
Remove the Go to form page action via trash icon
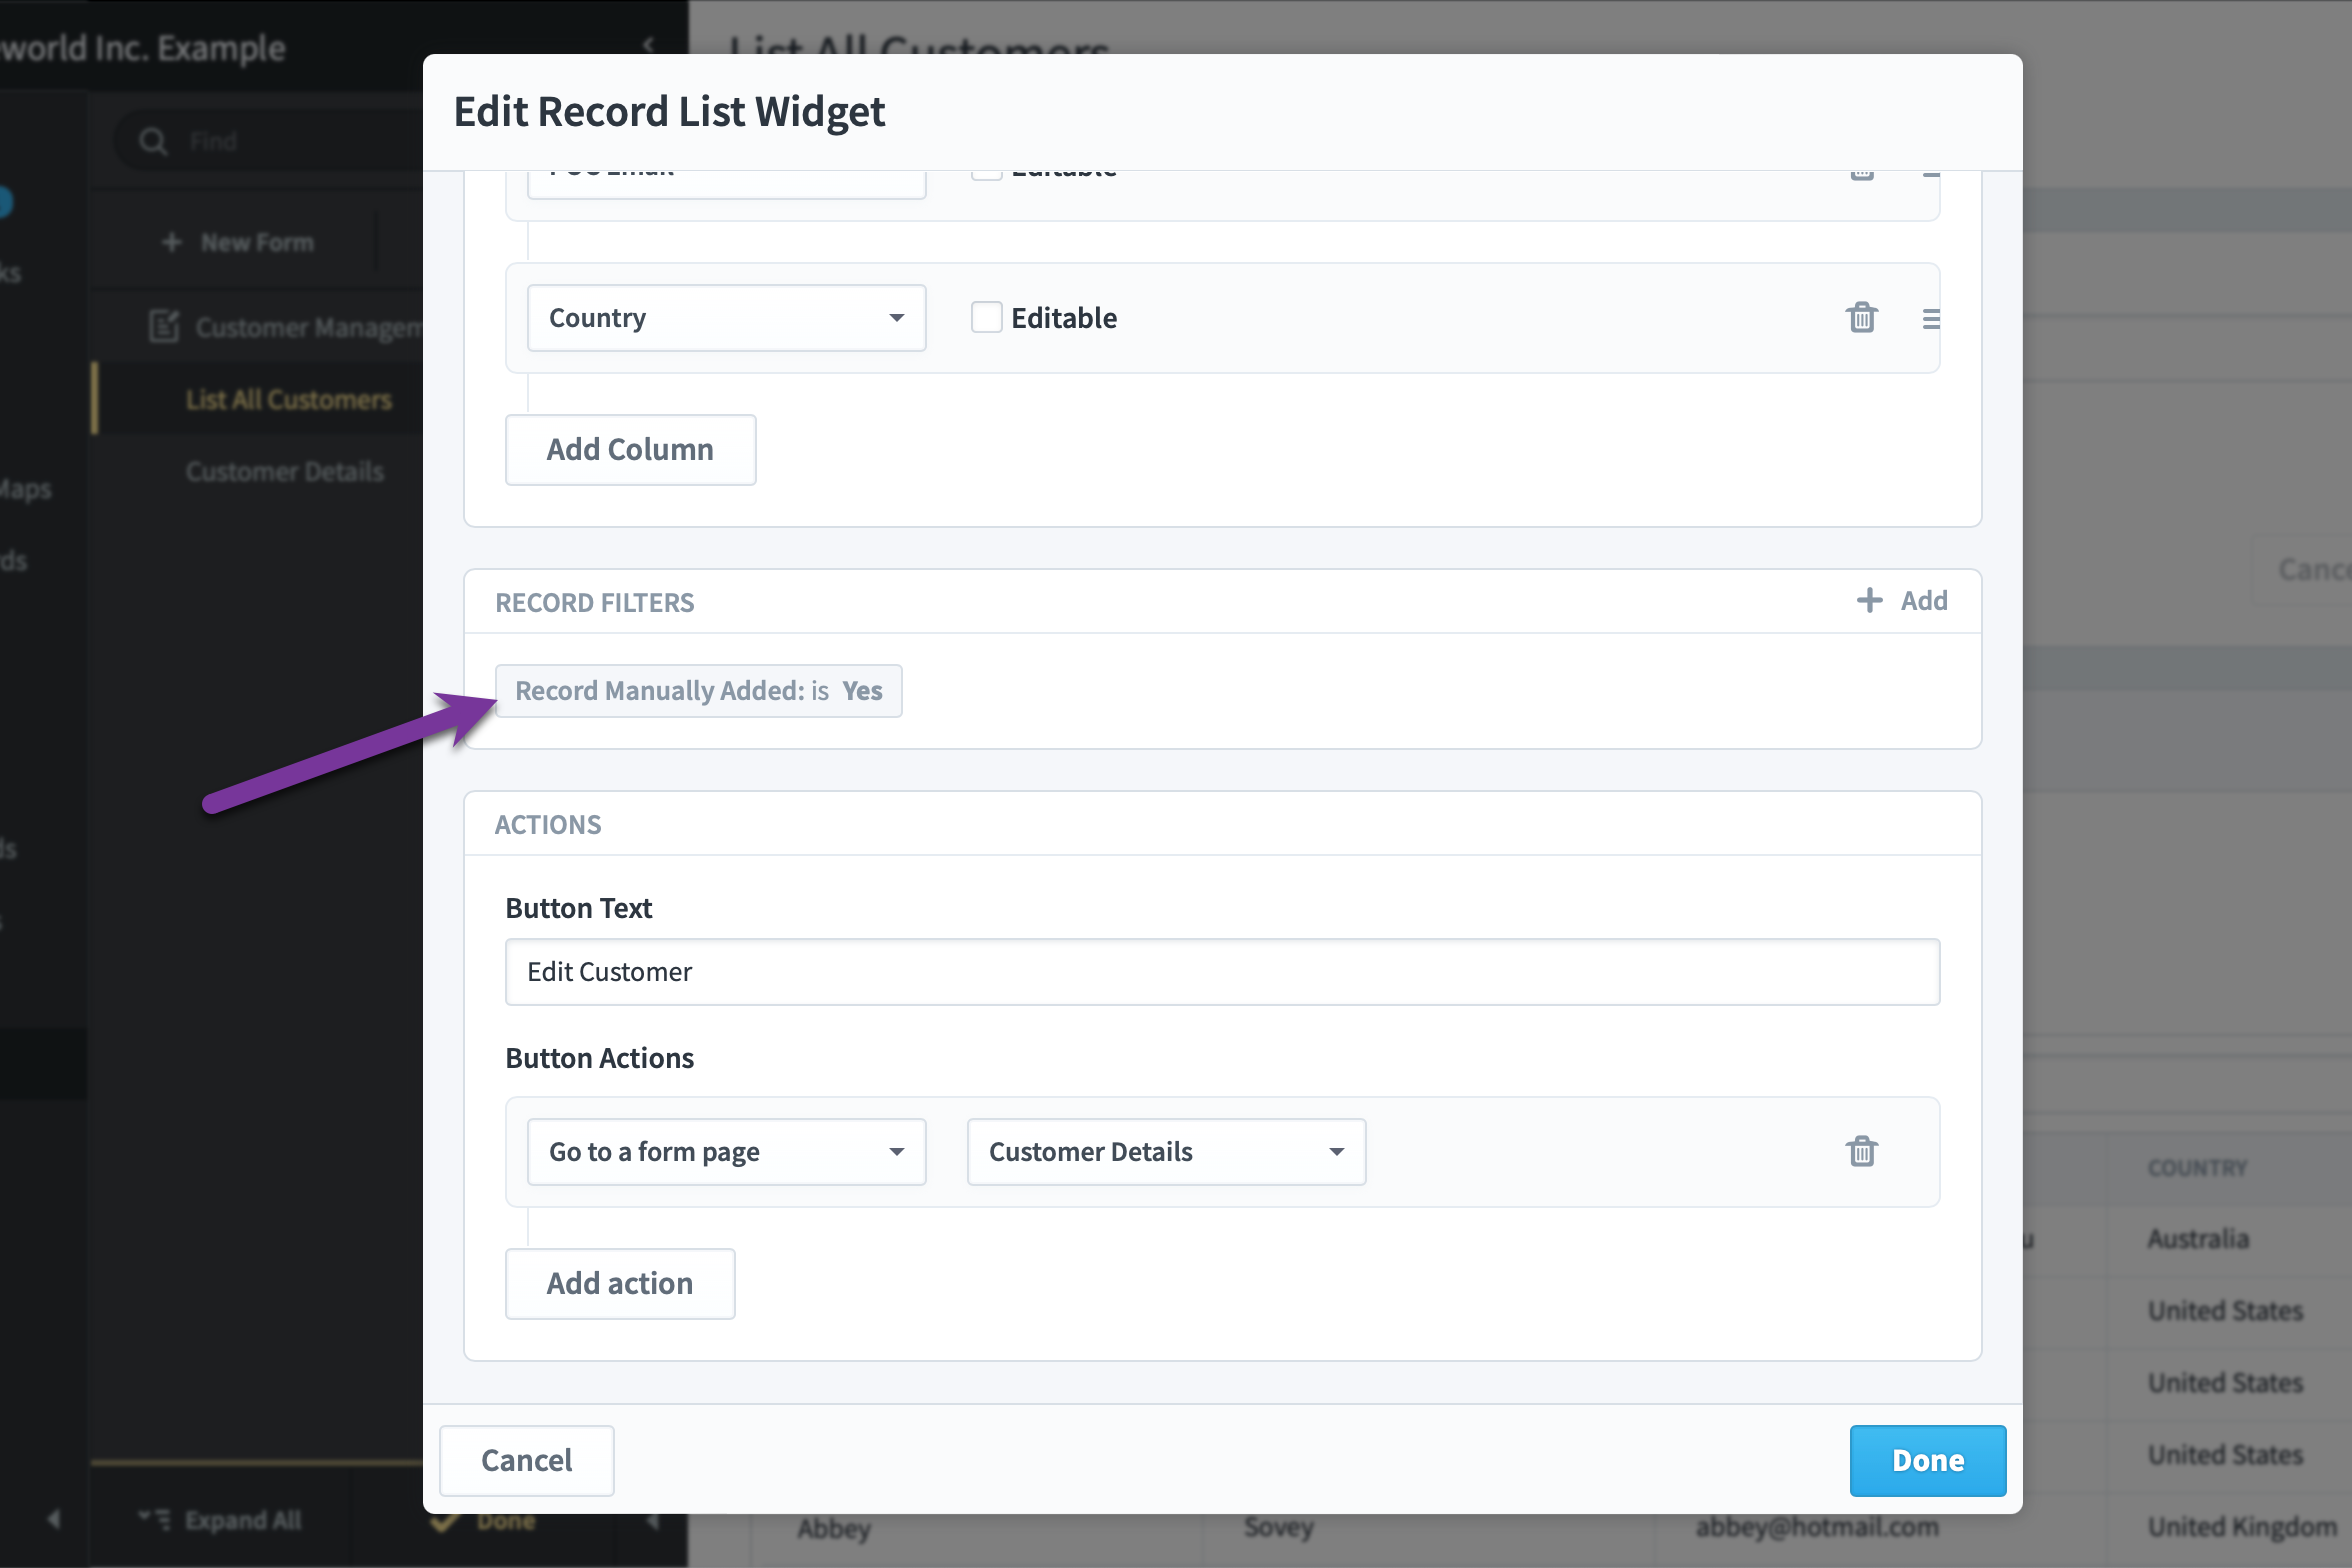click(x=1862, y=1151)
